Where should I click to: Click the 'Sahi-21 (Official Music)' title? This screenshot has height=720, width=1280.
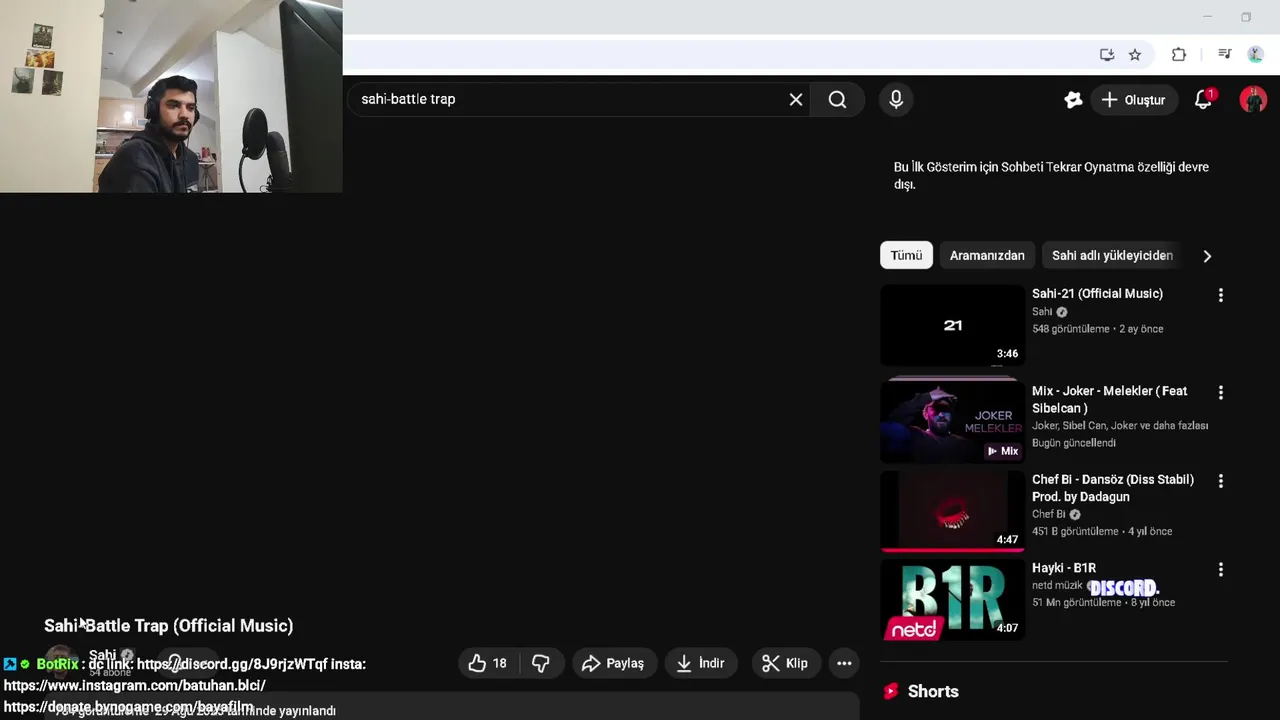click(1097, 293)
